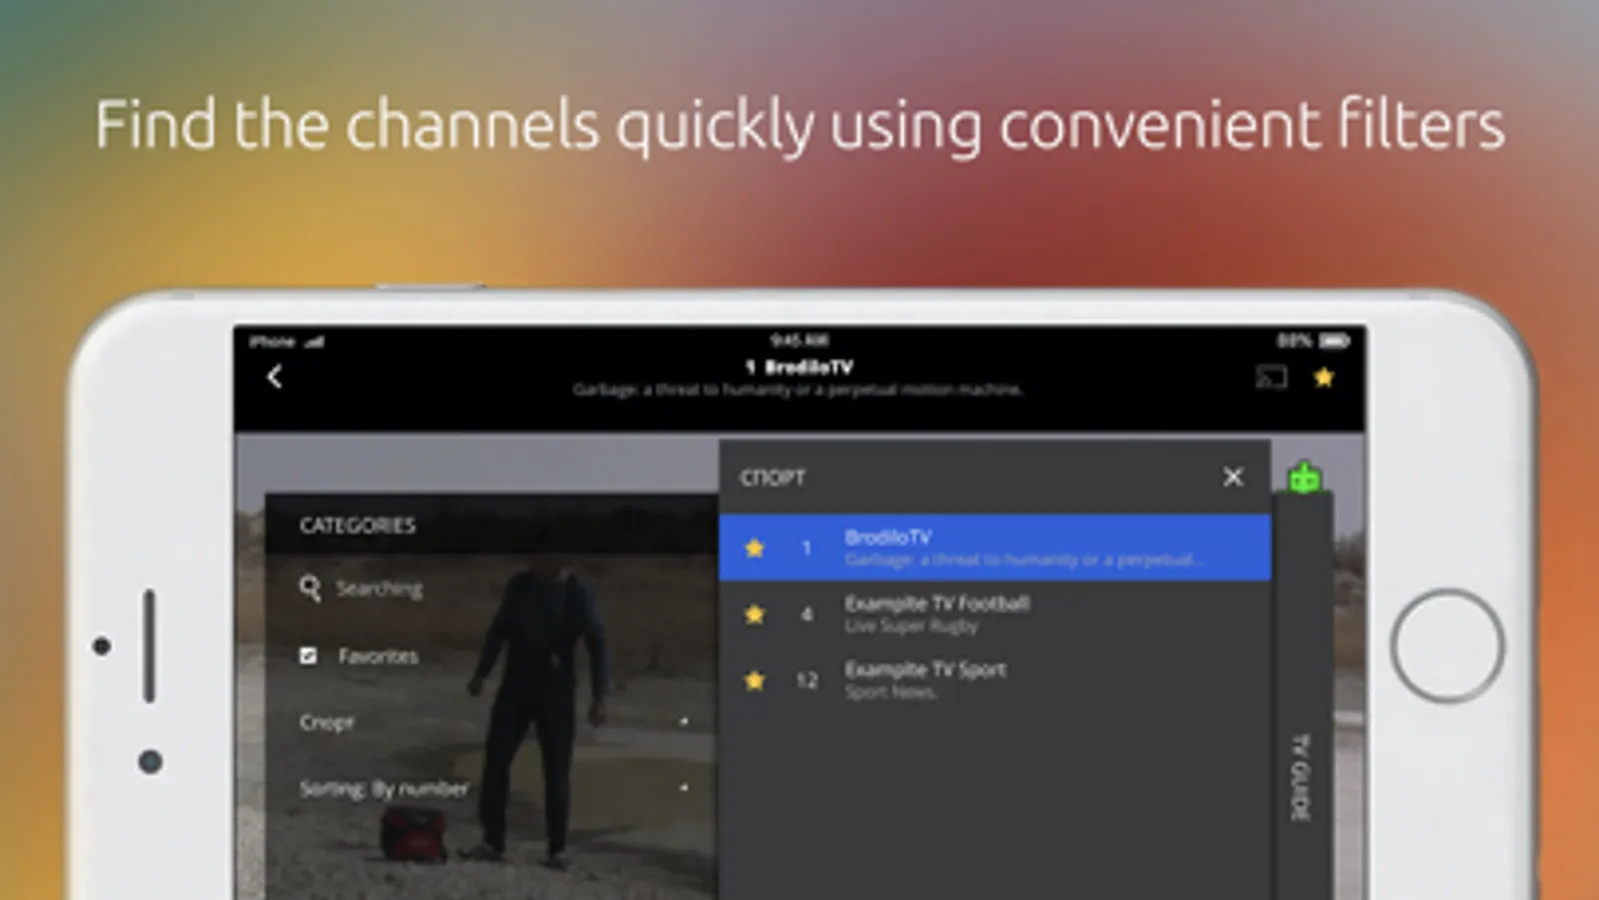The height and width of the screenshot is (900, 1599).
Task: Open the TV GUIDE side tab
Action: click(1301, 776)
